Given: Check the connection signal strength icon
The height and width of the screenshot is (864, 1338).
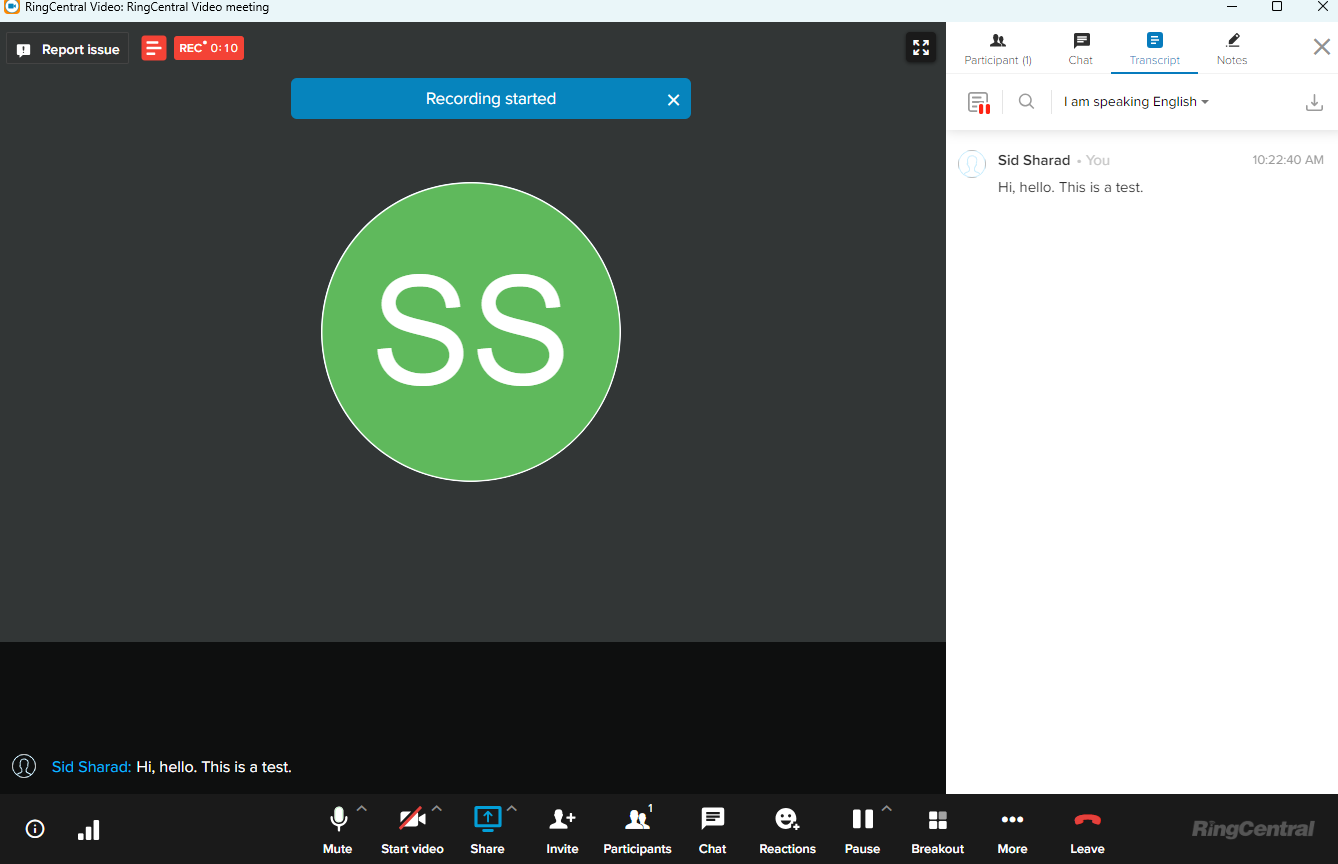Looking at the screenshot, I should click(89, 830).
